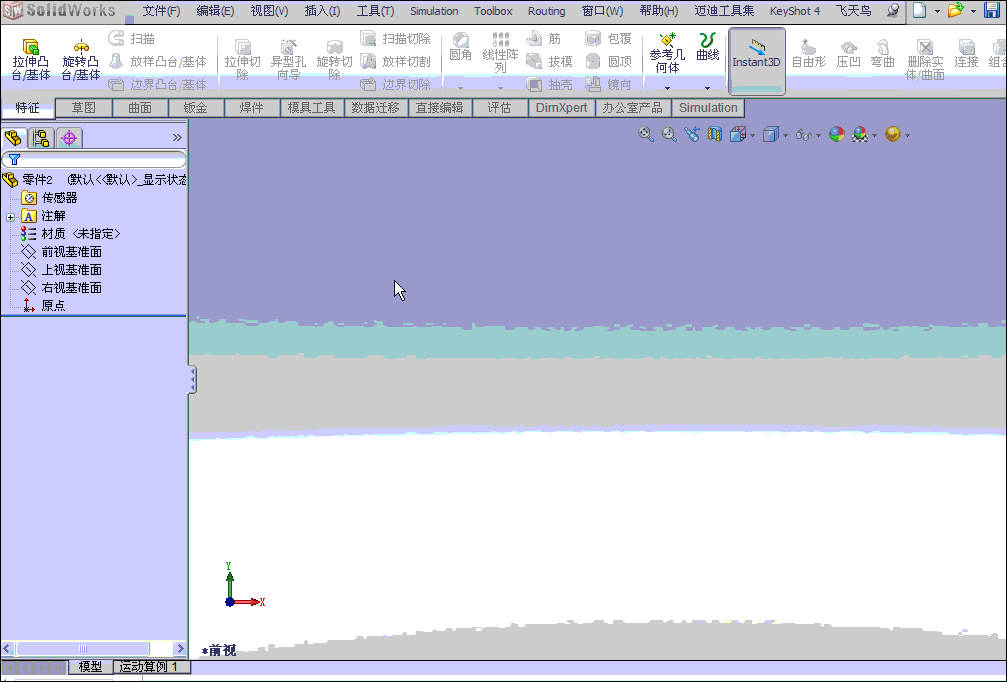
Task: Switch to FeatureManager design tree tab
Action: pyautogui.click(x=13, y=137)
